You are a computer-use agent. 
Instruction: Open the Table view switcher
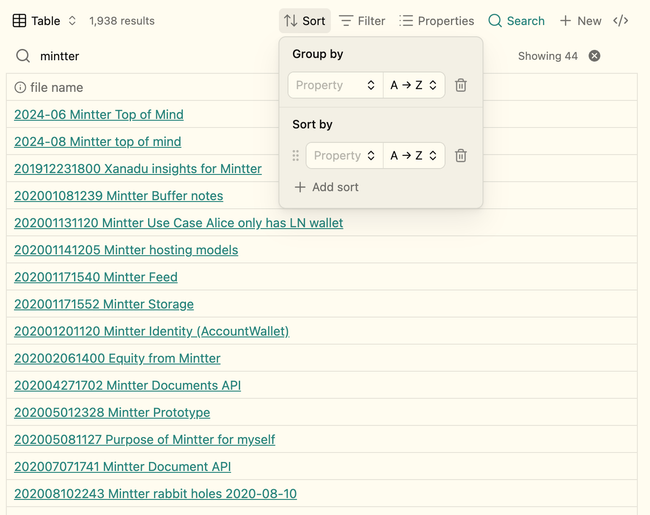(44, 21)
